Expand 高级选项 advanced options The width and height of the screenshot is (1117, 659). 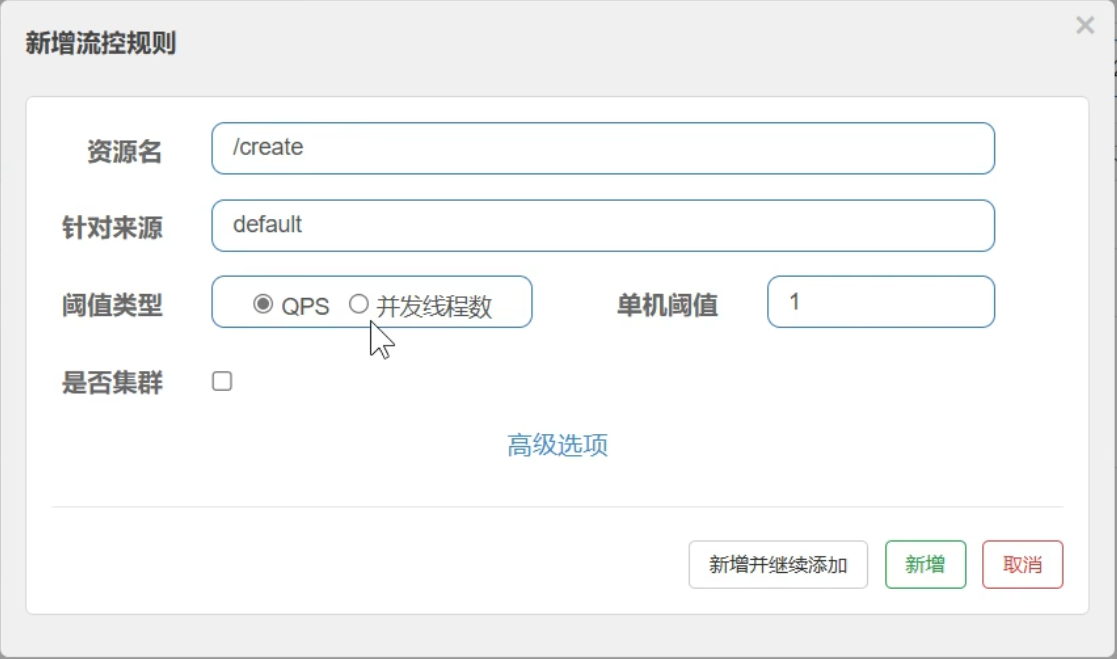click(557, 445)
